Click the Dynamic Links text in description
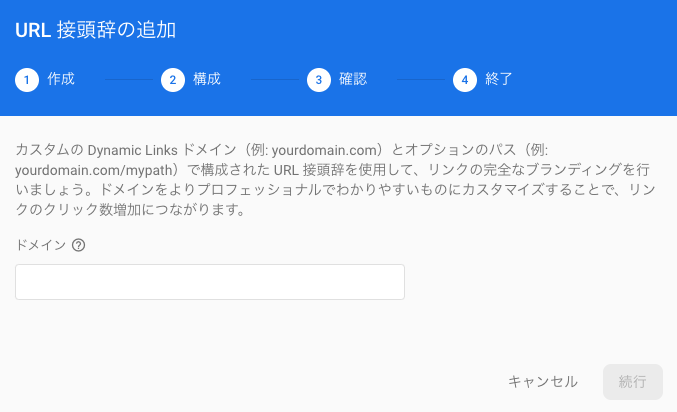 coord(133,150)
